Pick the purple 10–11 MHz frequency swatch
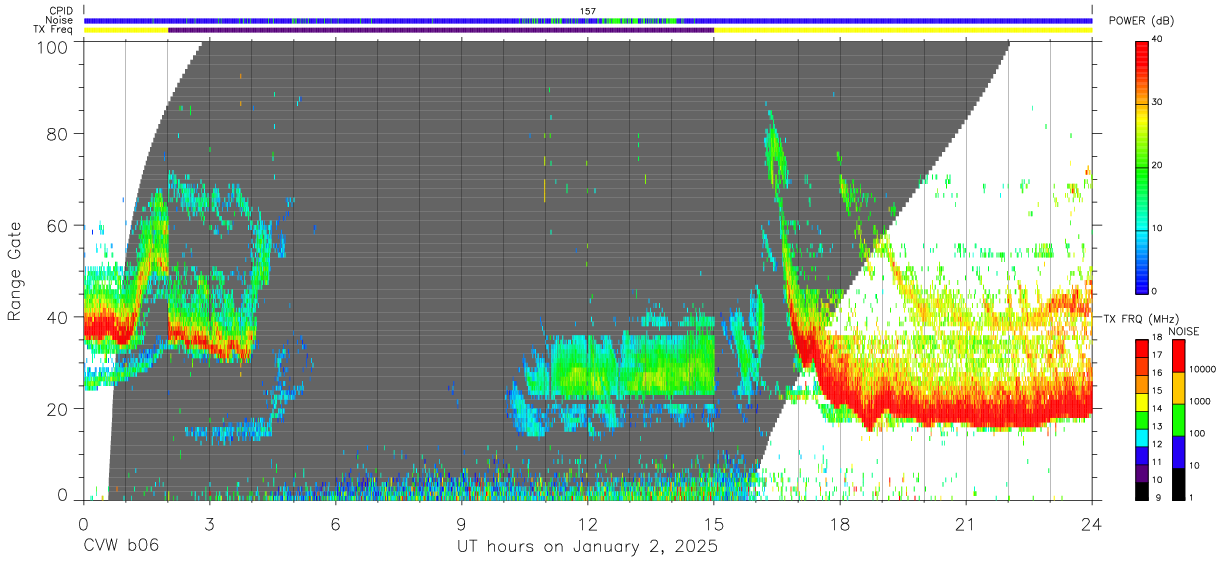1228x567 pixels. pyautogui.click(x=1142, y=474)
